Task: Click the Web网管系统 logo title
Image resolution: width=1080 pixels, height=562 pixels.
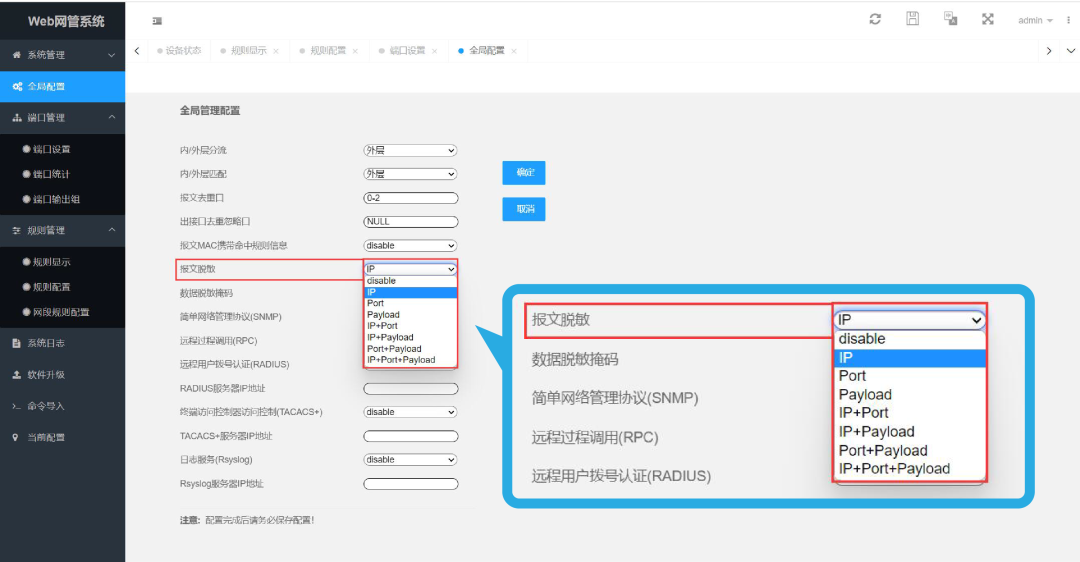Action: click(x=66, y=21)
